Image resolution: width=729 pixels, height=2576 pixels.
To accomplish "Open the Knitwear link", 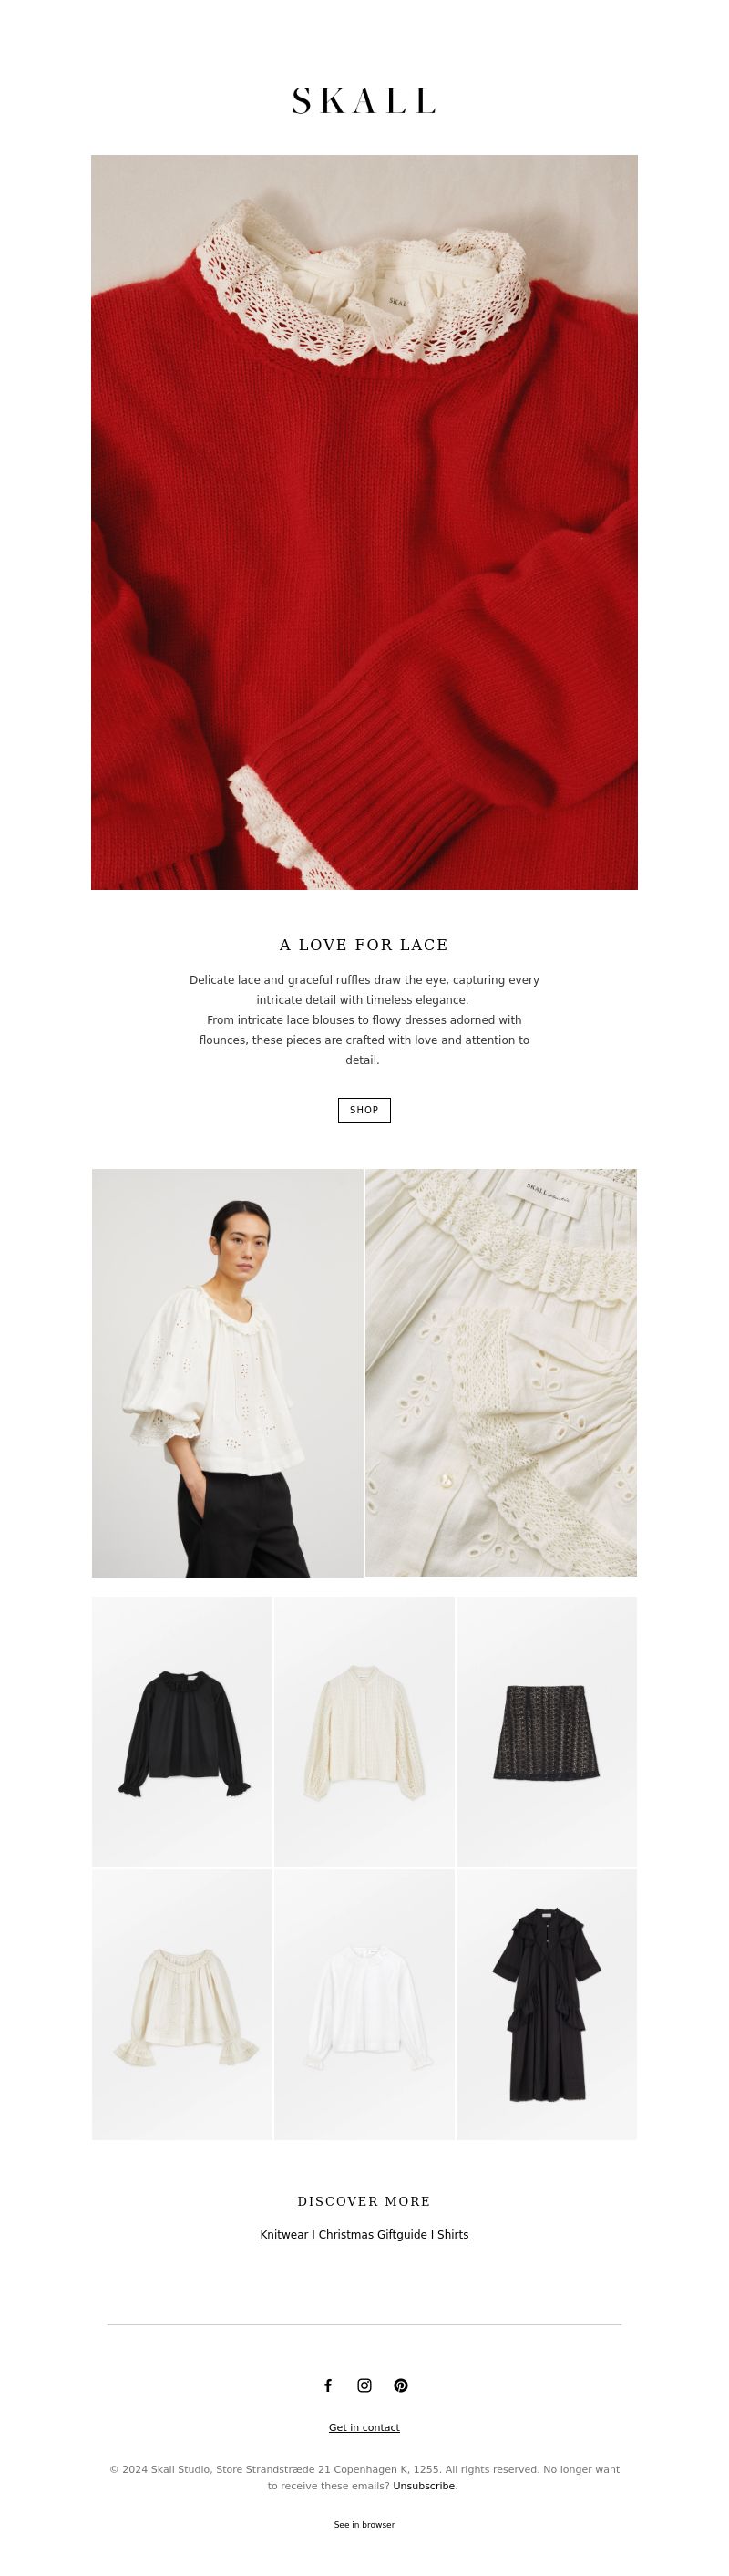I will tap(284, 2234).
